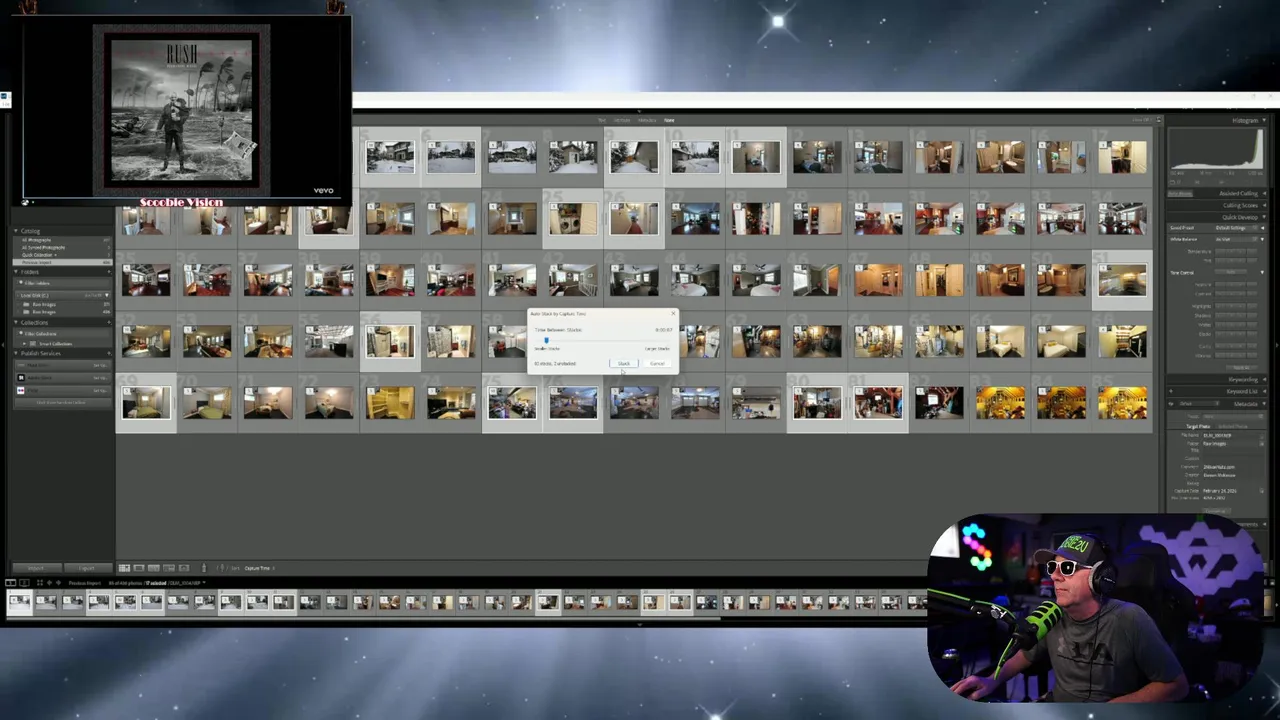Collapse the Publish Services panel triangle
The height and width of the screenshot is (720, 1280).
(16, 353)
